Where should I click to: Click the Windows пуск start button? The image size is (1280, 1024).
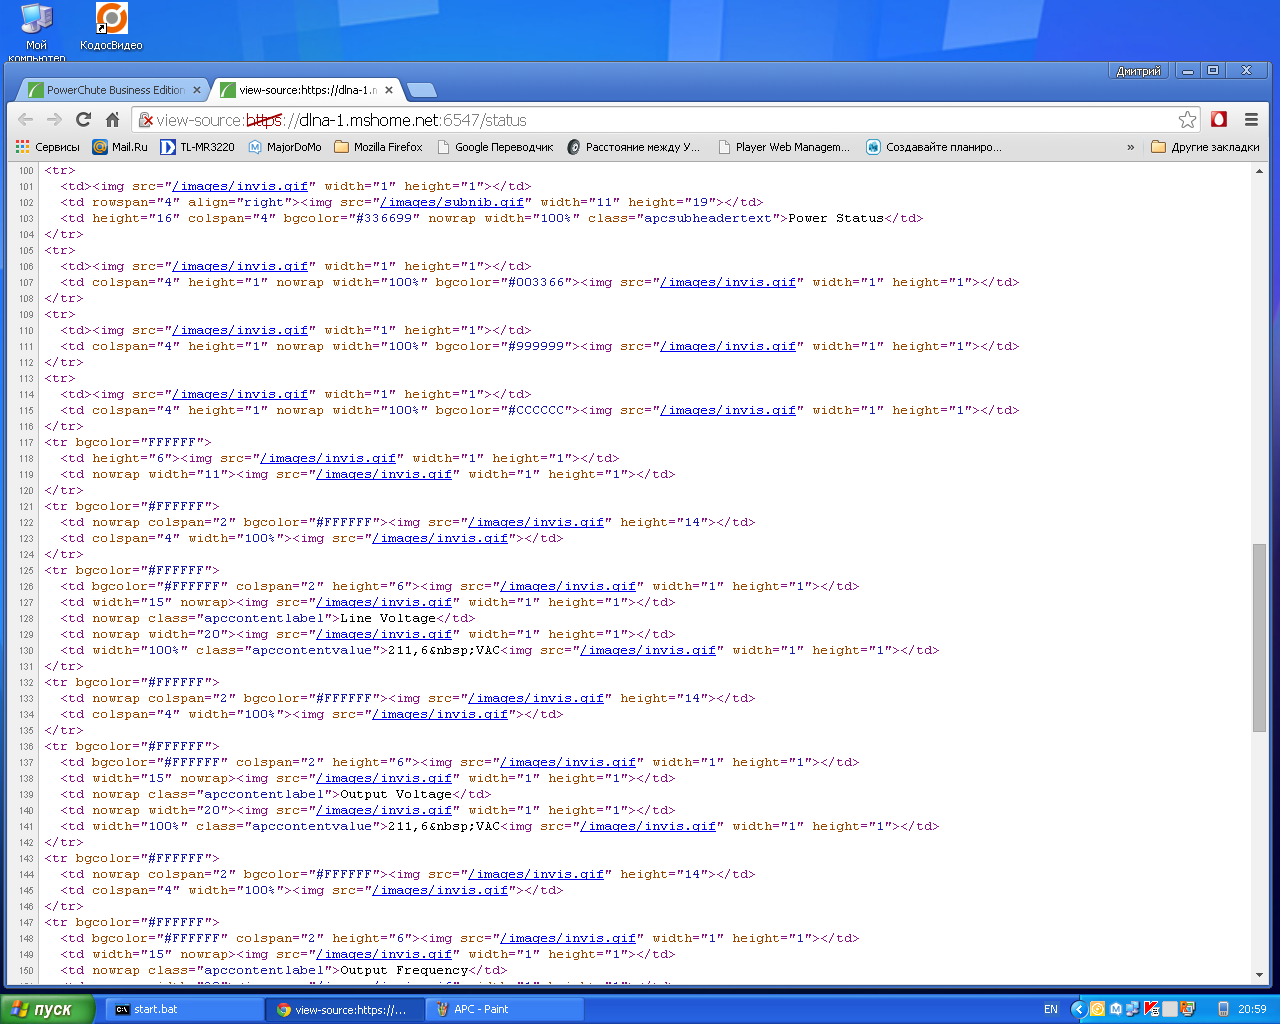tap(46, 1009)
